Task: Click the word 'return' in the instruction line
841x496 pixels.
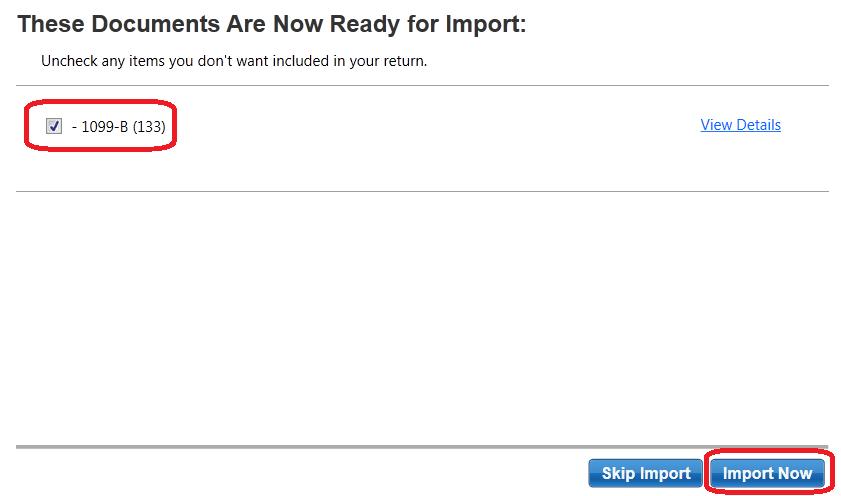Action: click(x=406, y=62)
